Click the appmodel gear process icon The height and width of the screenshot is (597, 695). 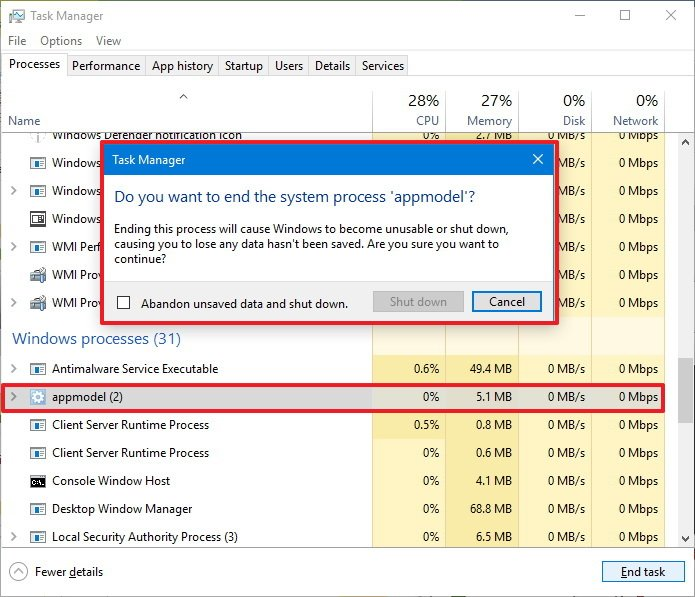point(38,397)
